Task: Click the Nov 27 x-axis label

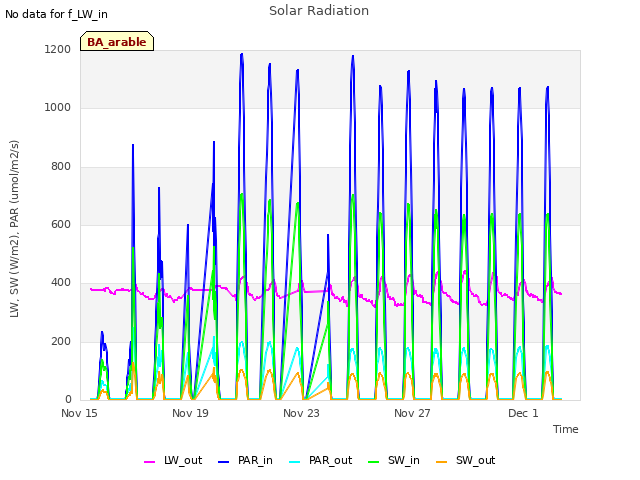Action: 412,413
